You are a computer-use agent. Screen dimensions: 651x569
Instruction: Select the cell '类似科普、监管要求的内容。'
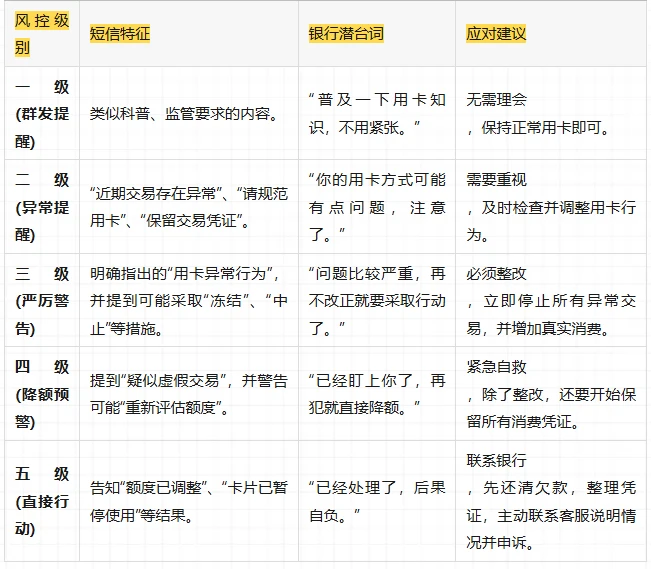[189, 113]
